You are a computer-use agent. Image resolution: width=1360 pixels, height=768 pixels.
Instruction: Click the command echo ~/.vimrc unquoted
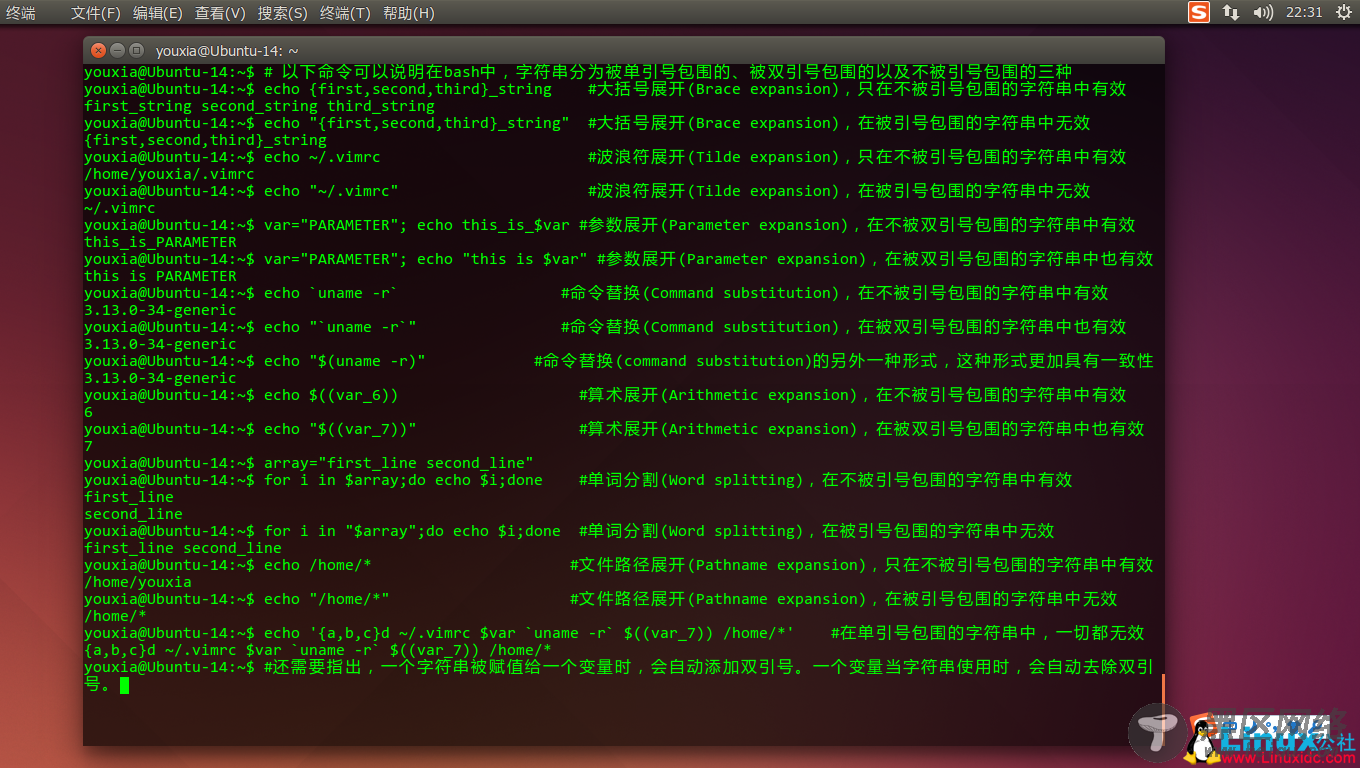(x=322, y=157)
